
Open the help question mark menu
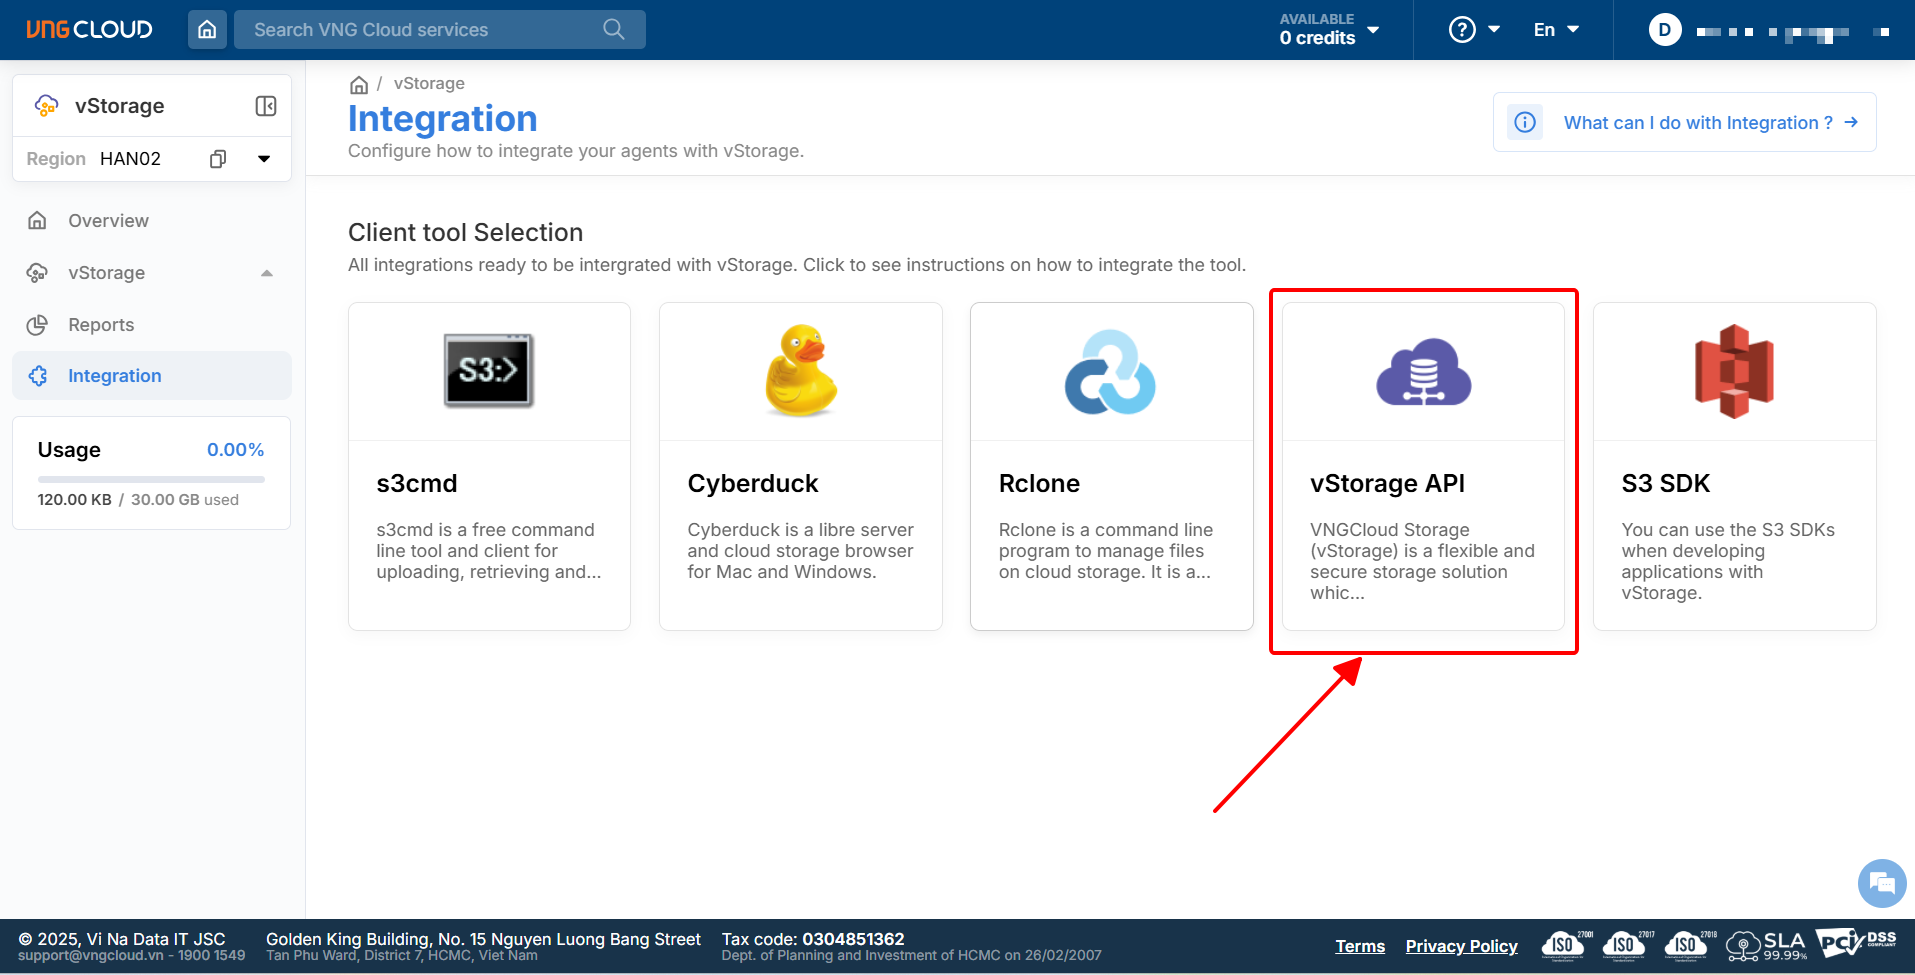[x=1474, y=30]
